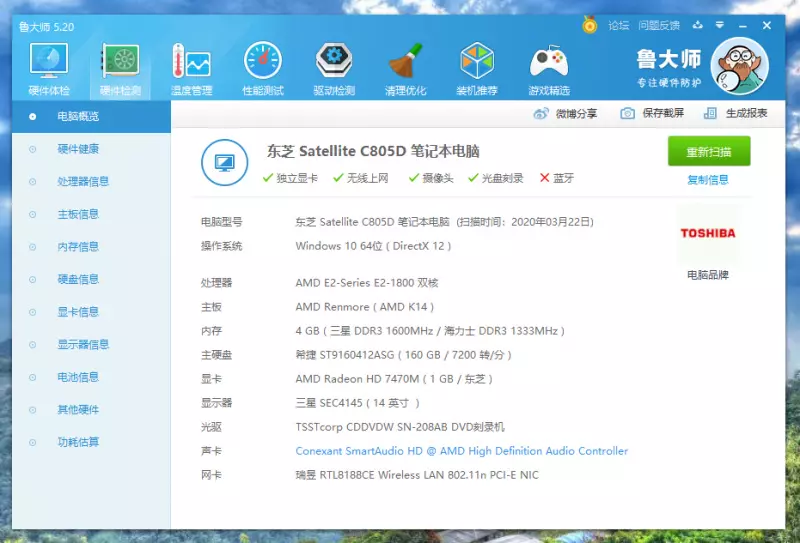Viewport: 800px width, 543px height.
Task: Click the 复制信息 copy info link
Action: point(708,180)
